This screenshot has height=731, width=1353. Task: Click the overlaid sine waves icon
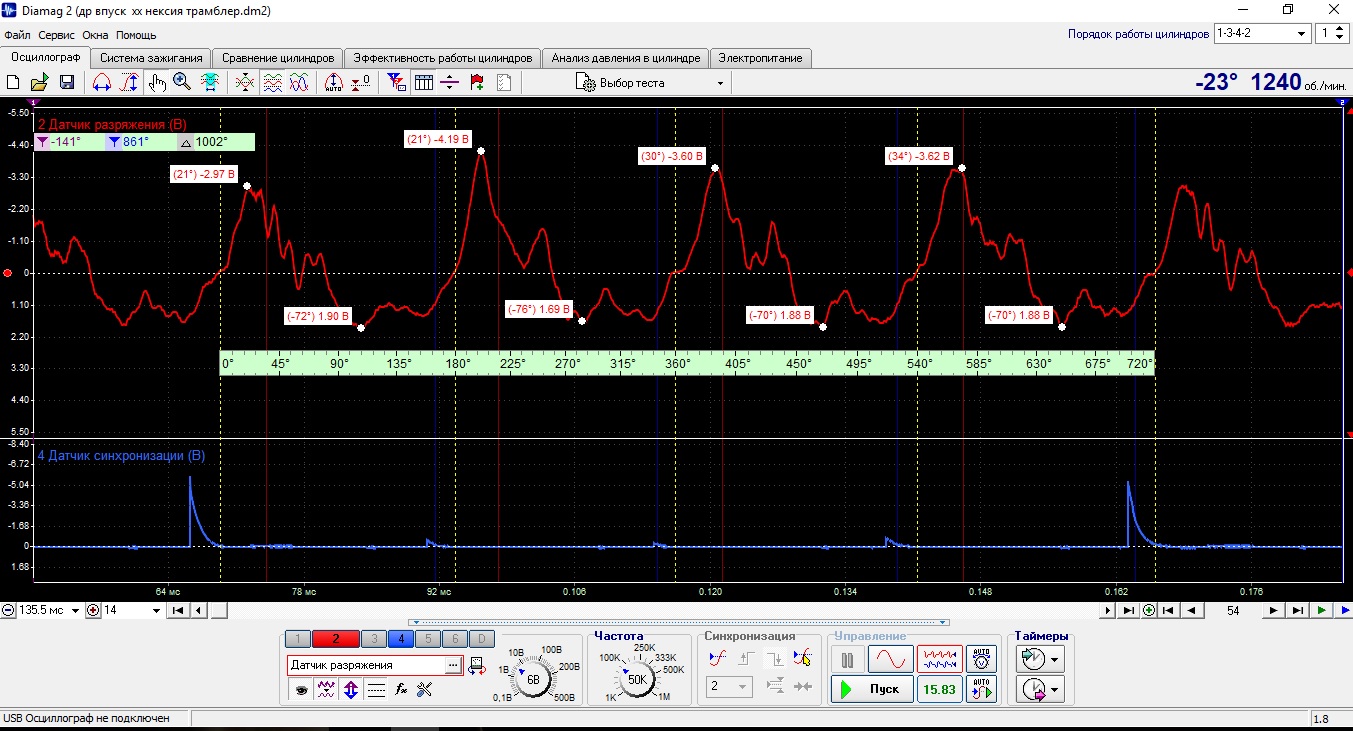coord(298,83)
